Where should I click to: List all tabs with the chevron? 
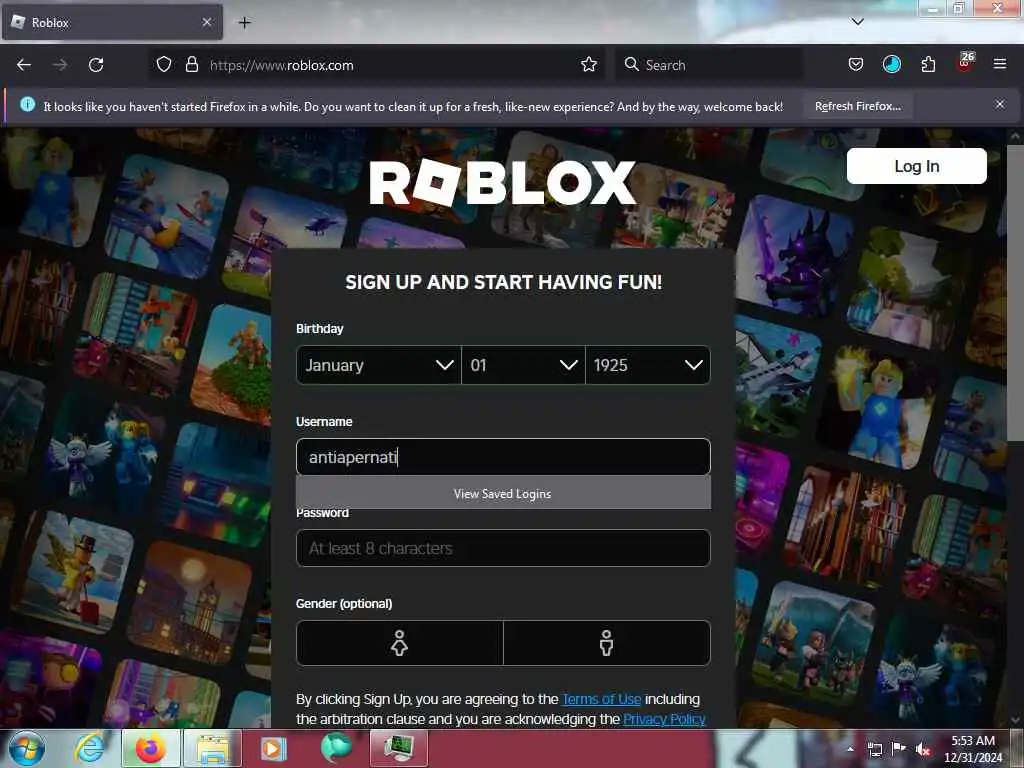[857, 22]
